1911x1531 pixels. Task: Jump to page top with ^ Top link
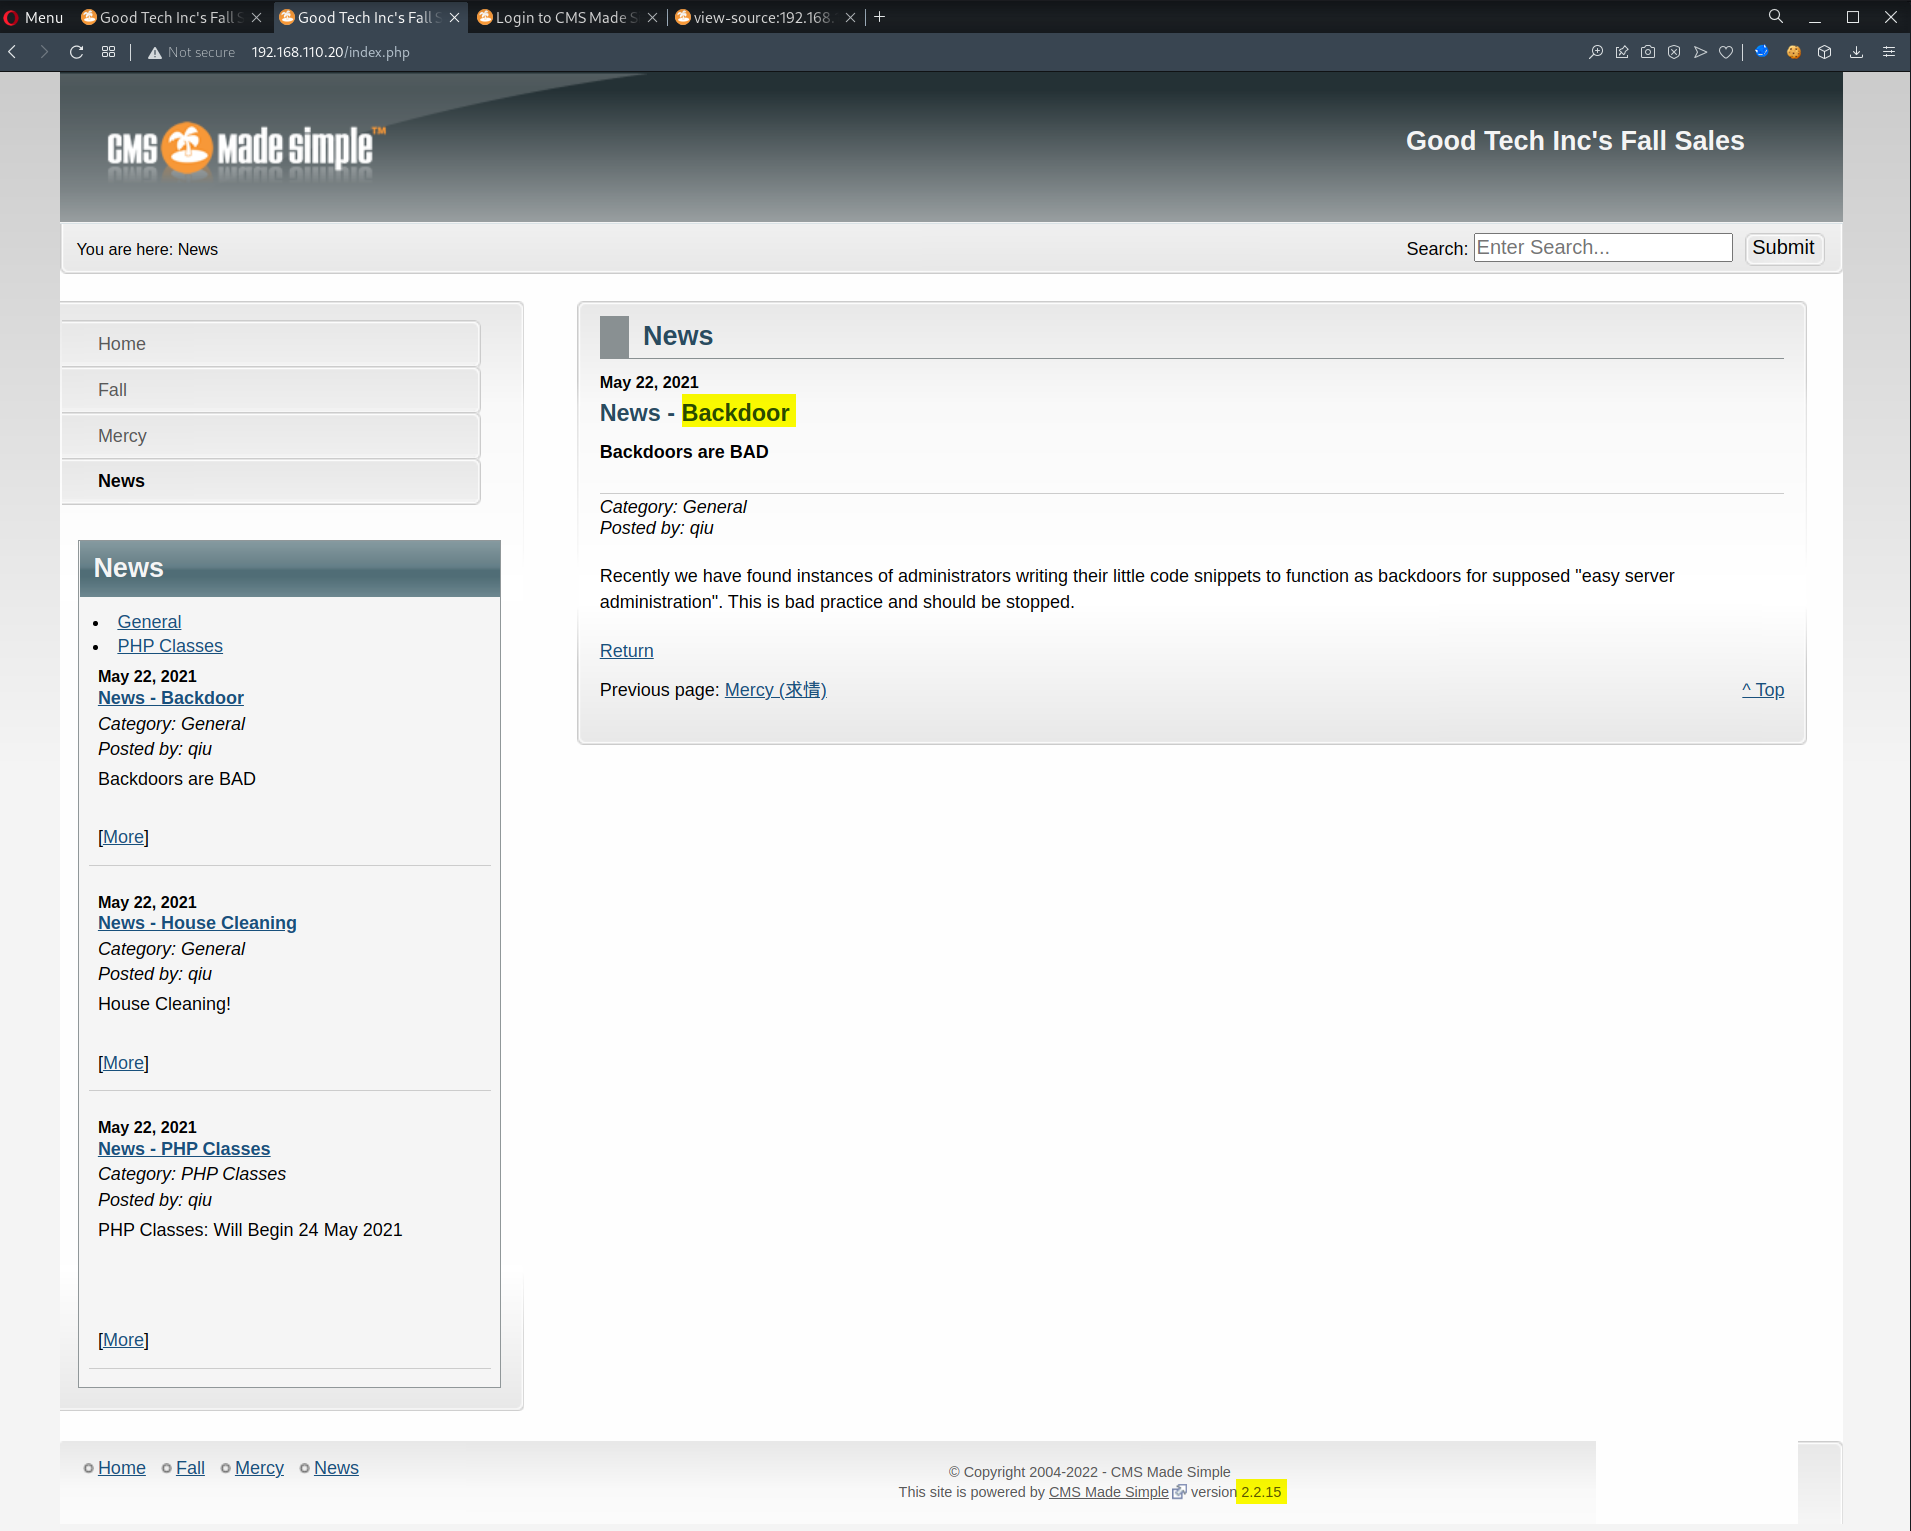pos(1763,690)
